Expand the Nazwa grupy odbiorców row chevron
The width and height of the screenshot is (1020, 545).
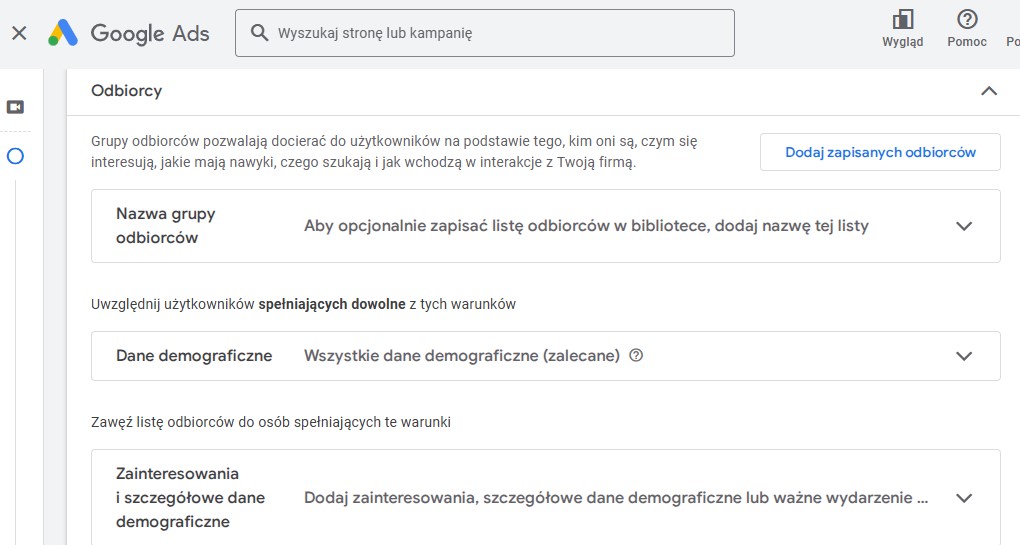(x=963, y=226)
